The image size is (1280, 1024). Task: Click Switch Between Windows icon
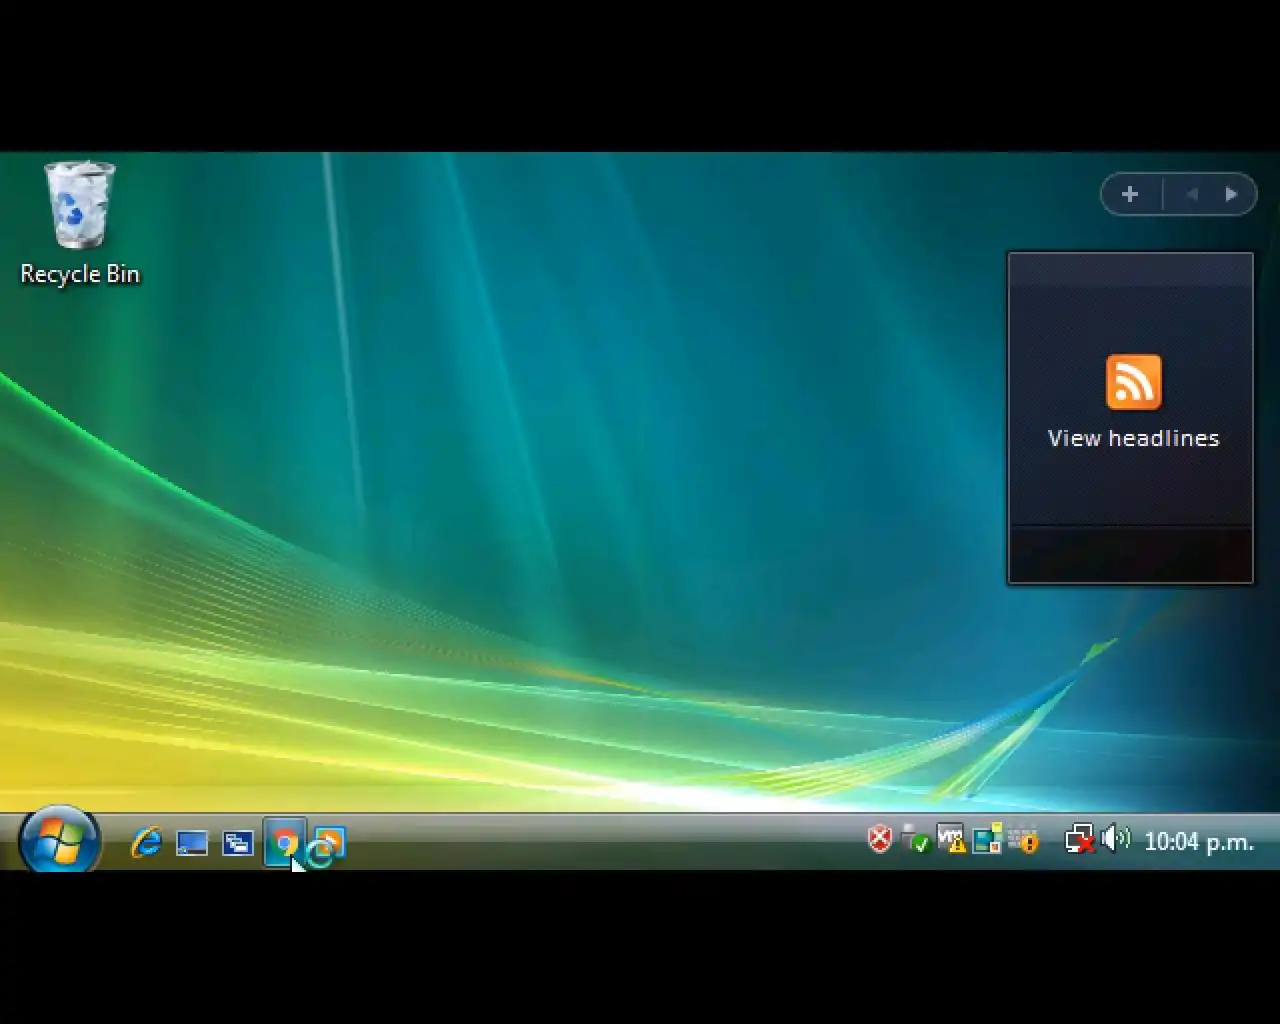237,843
